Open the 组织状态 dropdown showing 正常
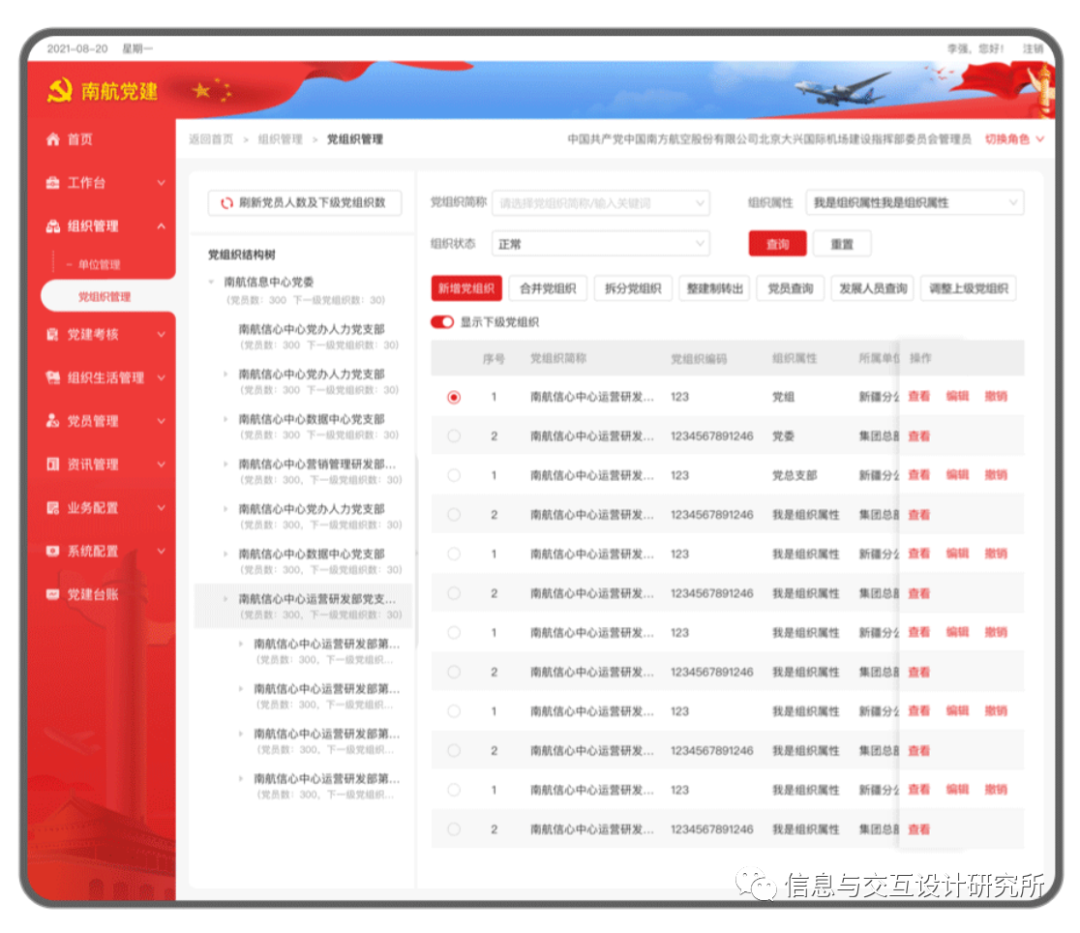This screenshot has height=933, width=1080. pos(601,244)
